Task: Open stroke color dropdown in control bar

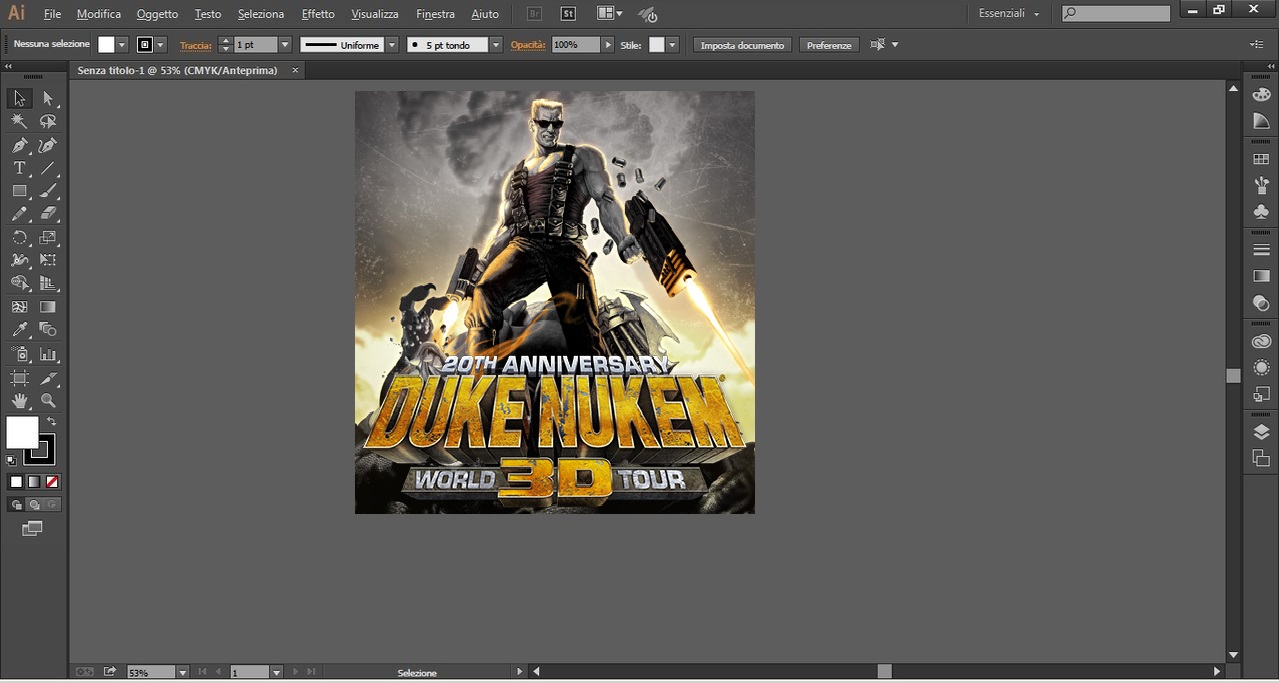Action: 160,45
